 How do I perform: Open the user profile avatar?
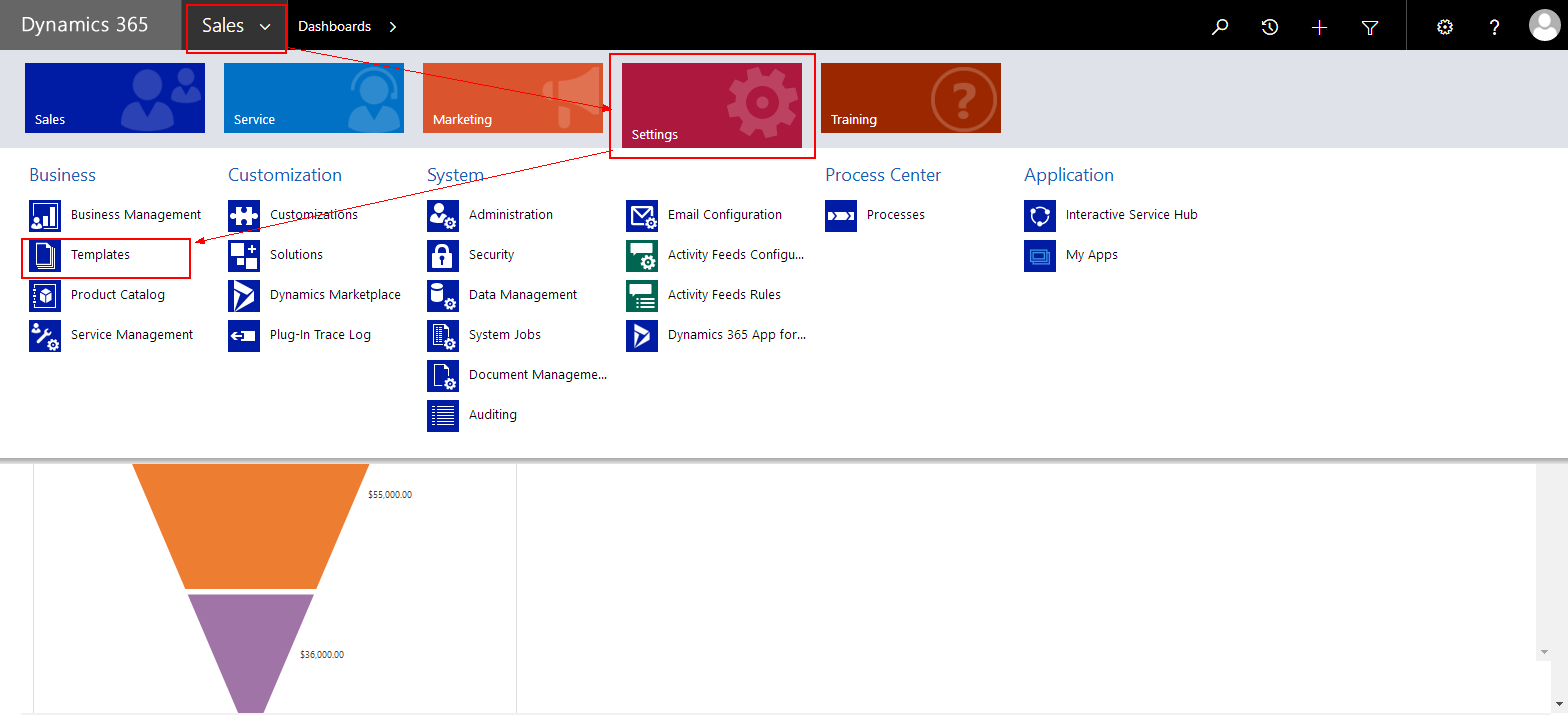pos(1544,26)
